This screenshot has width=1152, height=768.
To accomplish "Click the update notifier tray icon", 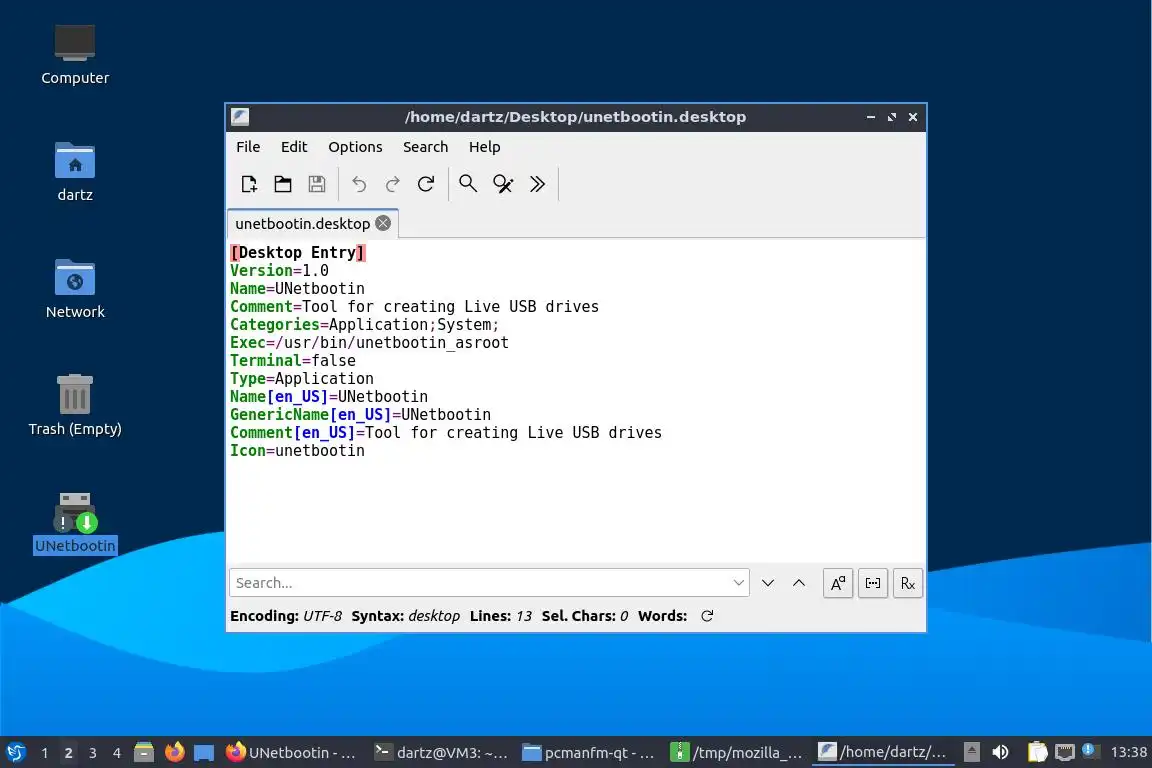I will [x=1090, y=751].
